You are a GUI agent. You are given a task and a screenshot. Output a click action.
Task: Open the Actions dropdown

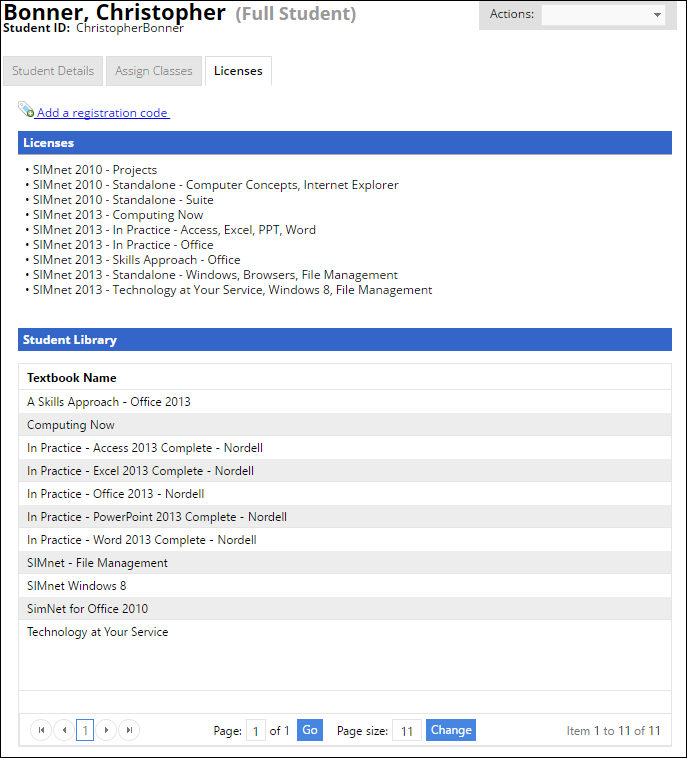603,15
